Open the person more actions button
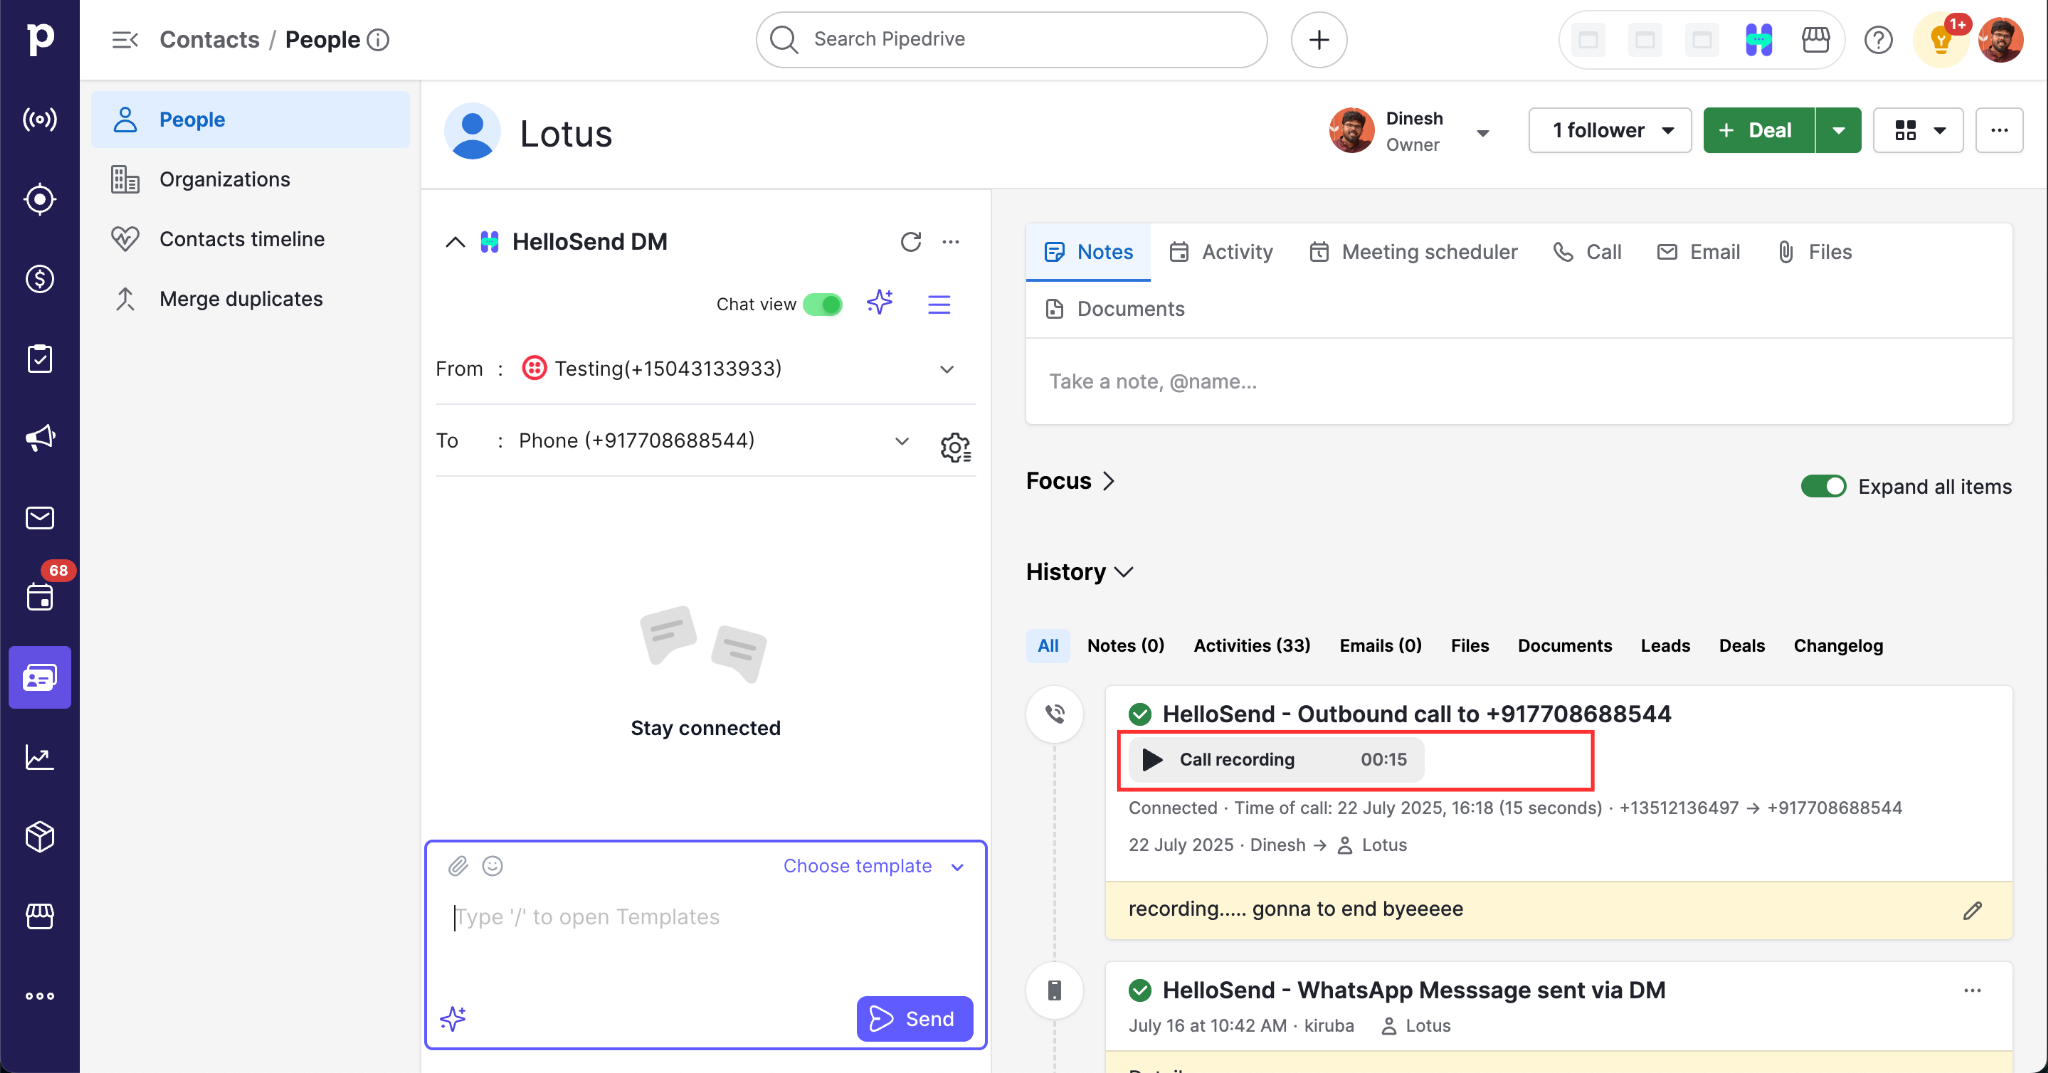Viewport: 2048px width, 1073px height. pos(1999,130)
